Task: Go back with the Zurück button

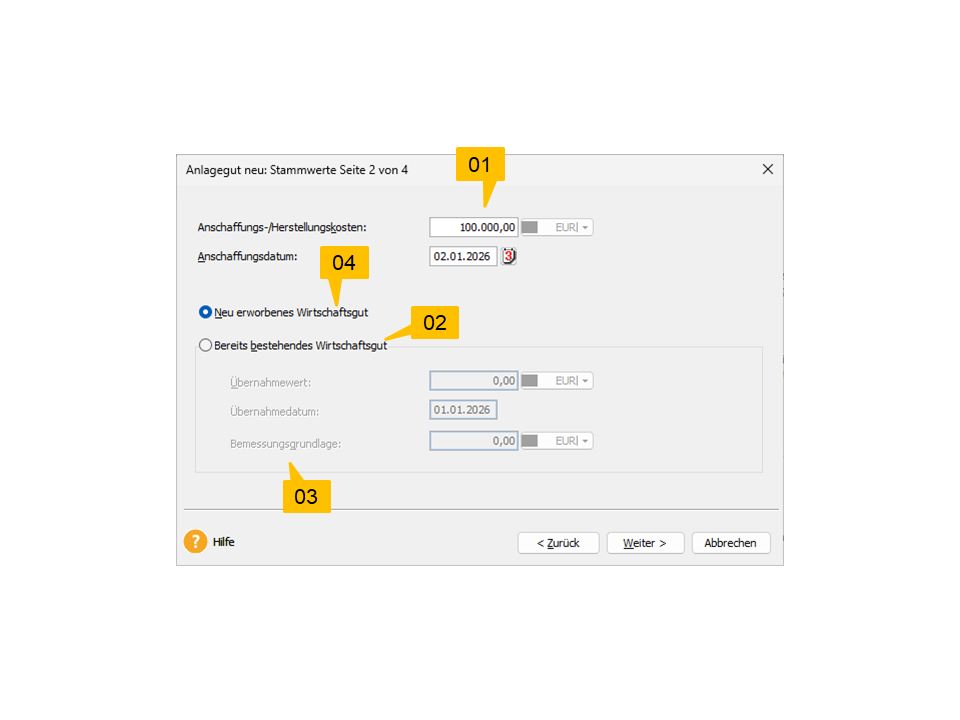Action: pyautogui.click(x=558, y=542)
